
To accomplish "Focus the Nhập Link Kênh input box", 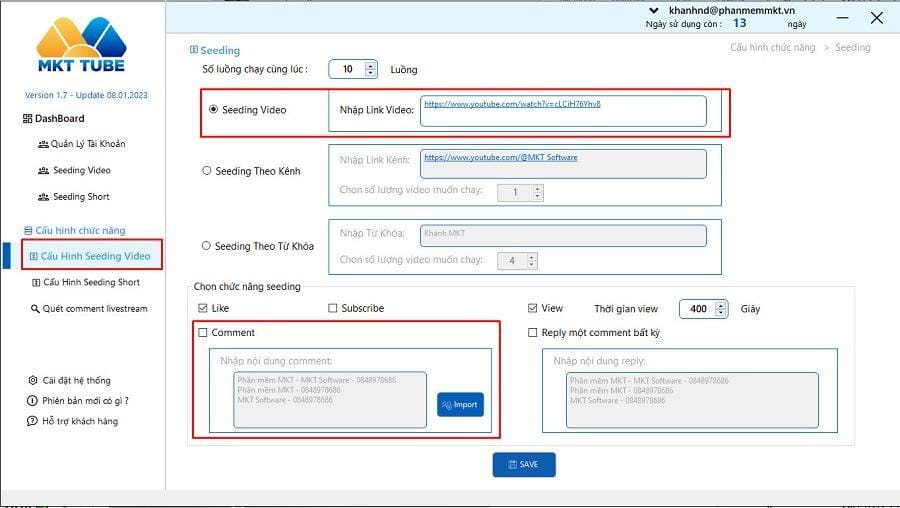I will [563, 164].
